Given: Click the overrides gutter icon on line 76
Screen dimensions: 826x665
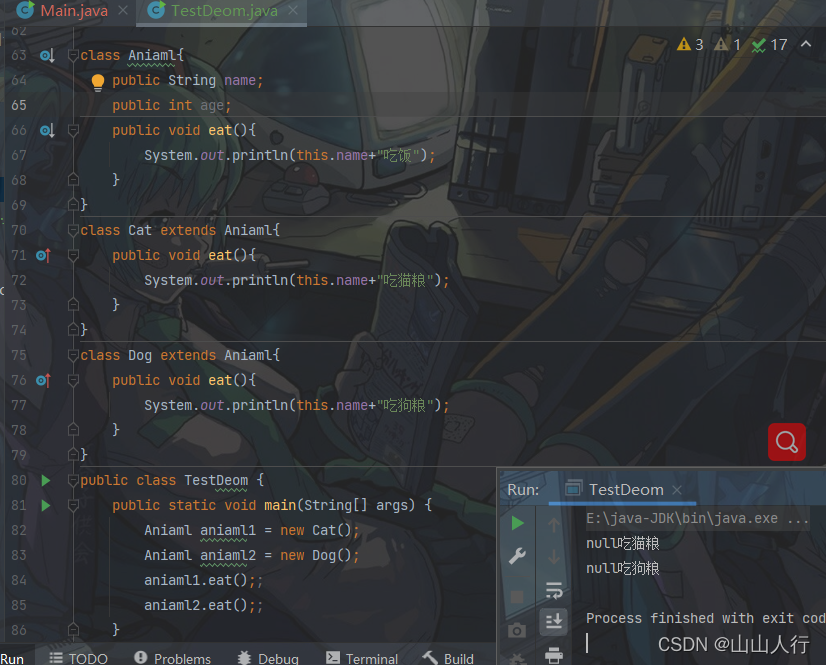Looking at the screenshot, I should [43, 380].
